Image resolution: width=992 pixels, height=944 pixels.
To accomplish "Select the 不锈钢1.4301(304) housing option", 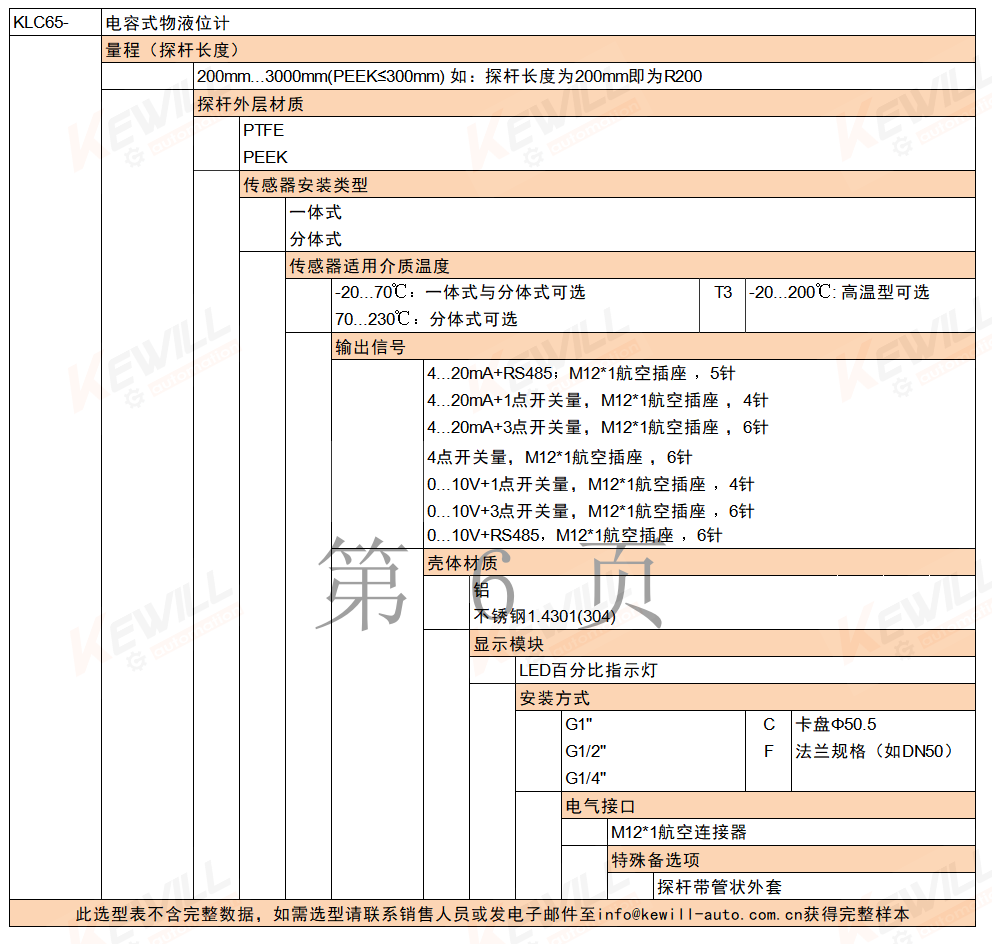I will point(545,616).
